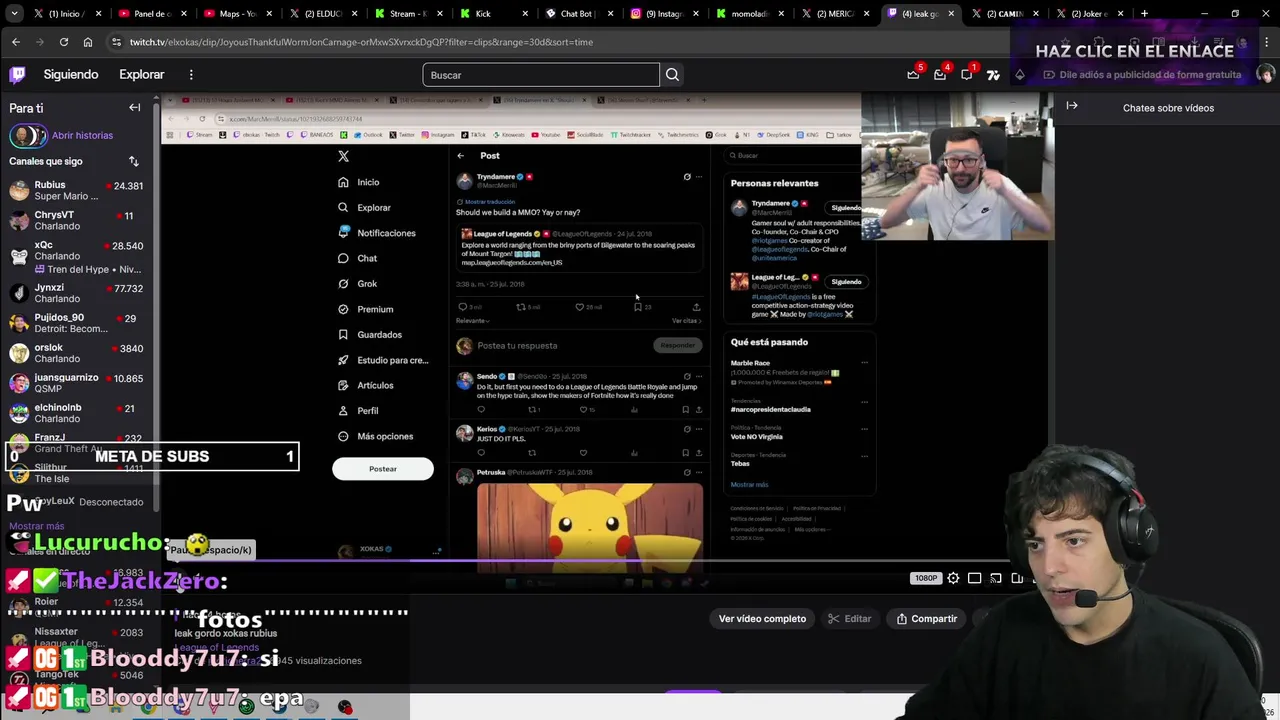
Task: Open the user avatar menu
Action: (1265, 75)
